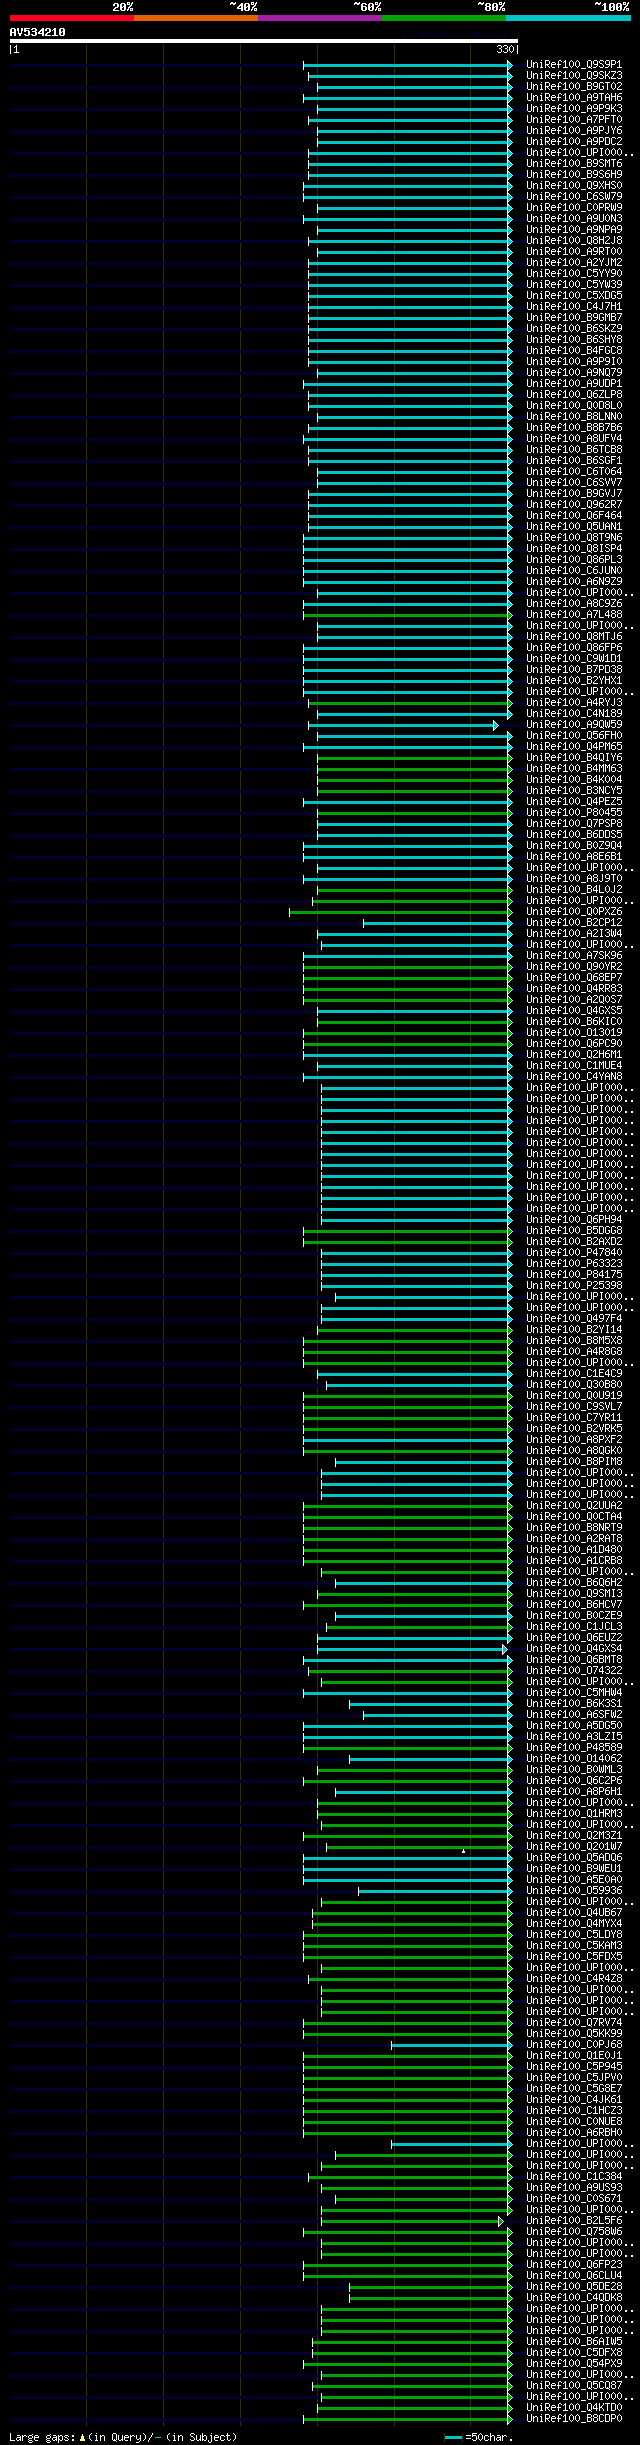Click the white query sequence ruler bar
Screen dimensions: 640x2445
click(x=263, y=41)
